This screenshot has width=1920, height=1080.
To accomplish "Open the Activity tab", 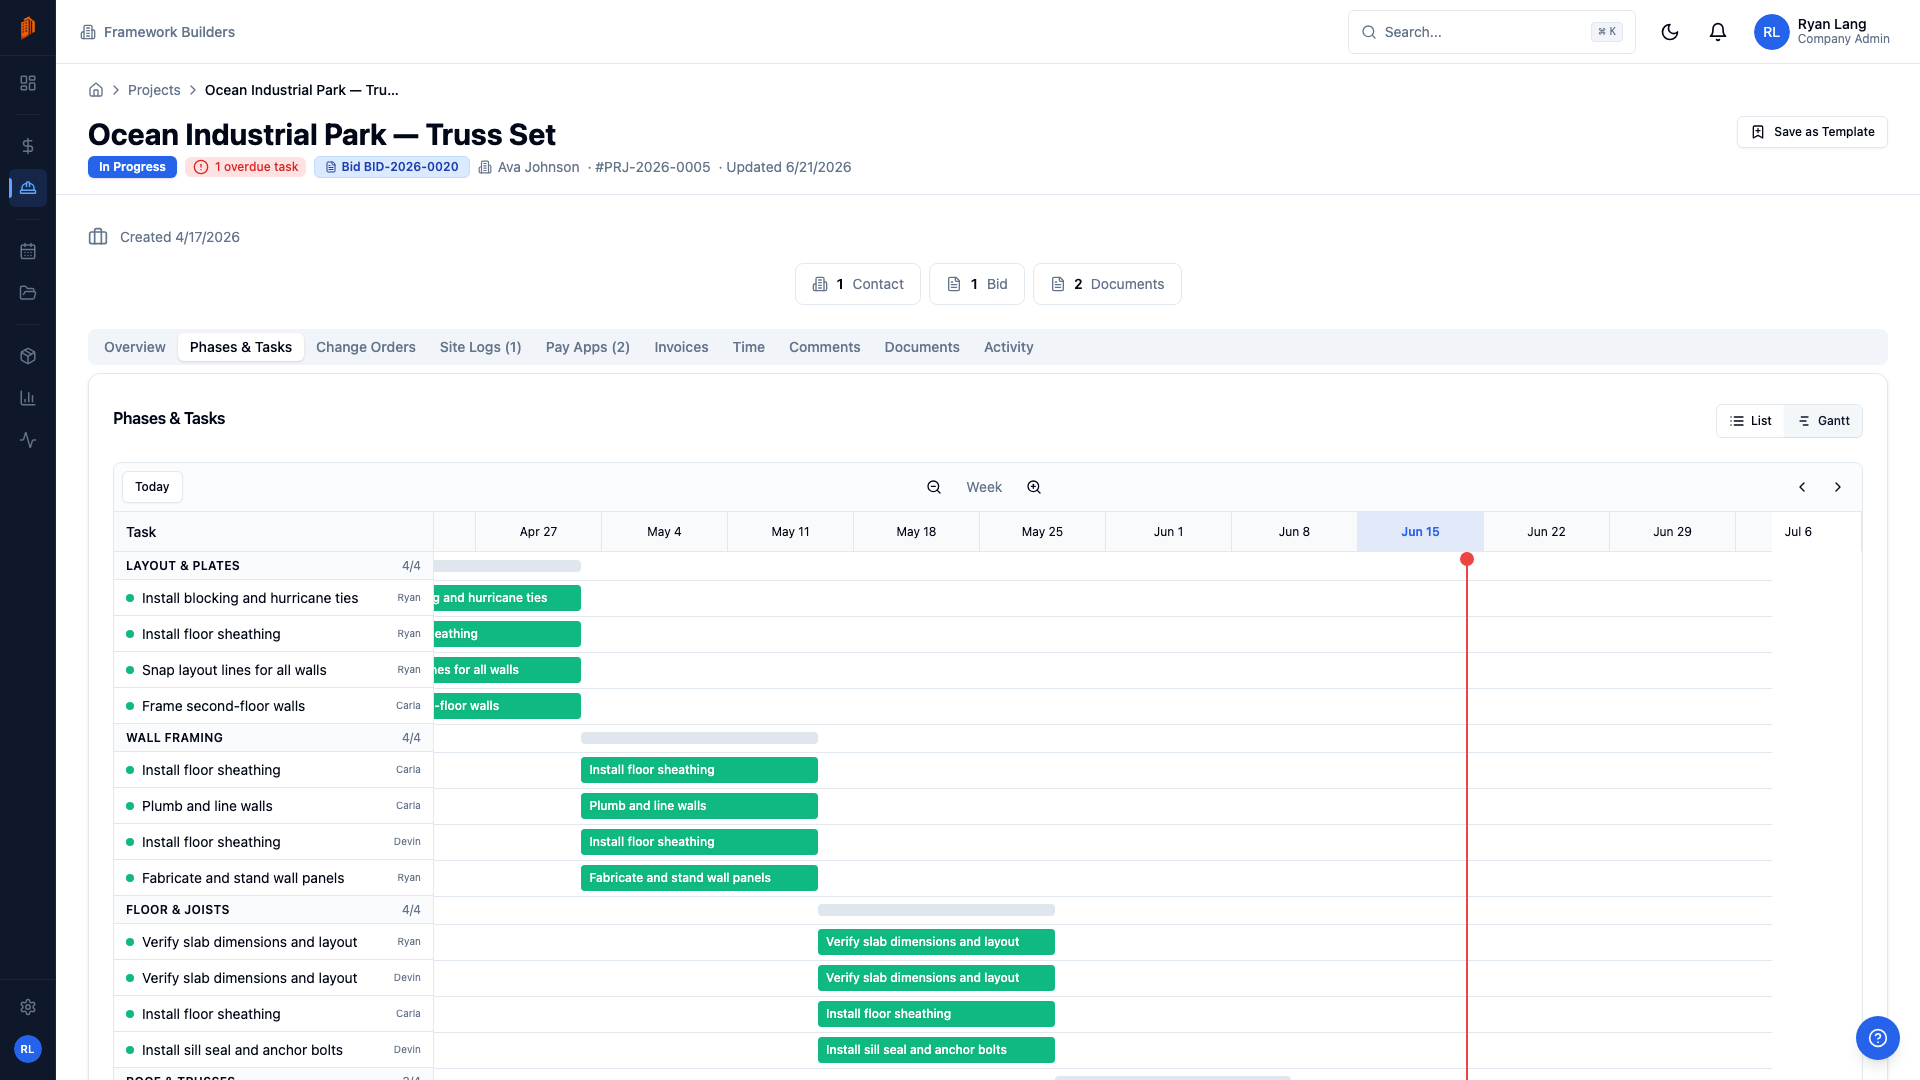I will tap(1009, 347).
